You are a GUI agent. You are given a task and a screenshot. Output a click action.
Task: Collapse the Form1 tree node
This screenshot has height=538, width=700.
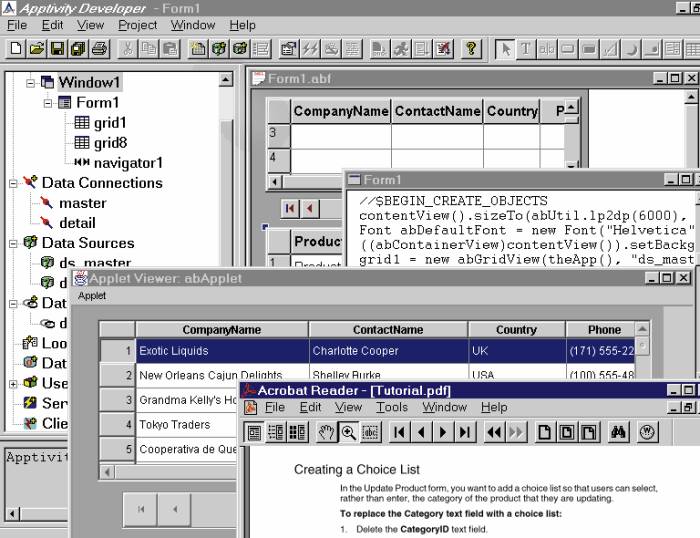coord(48,103)
